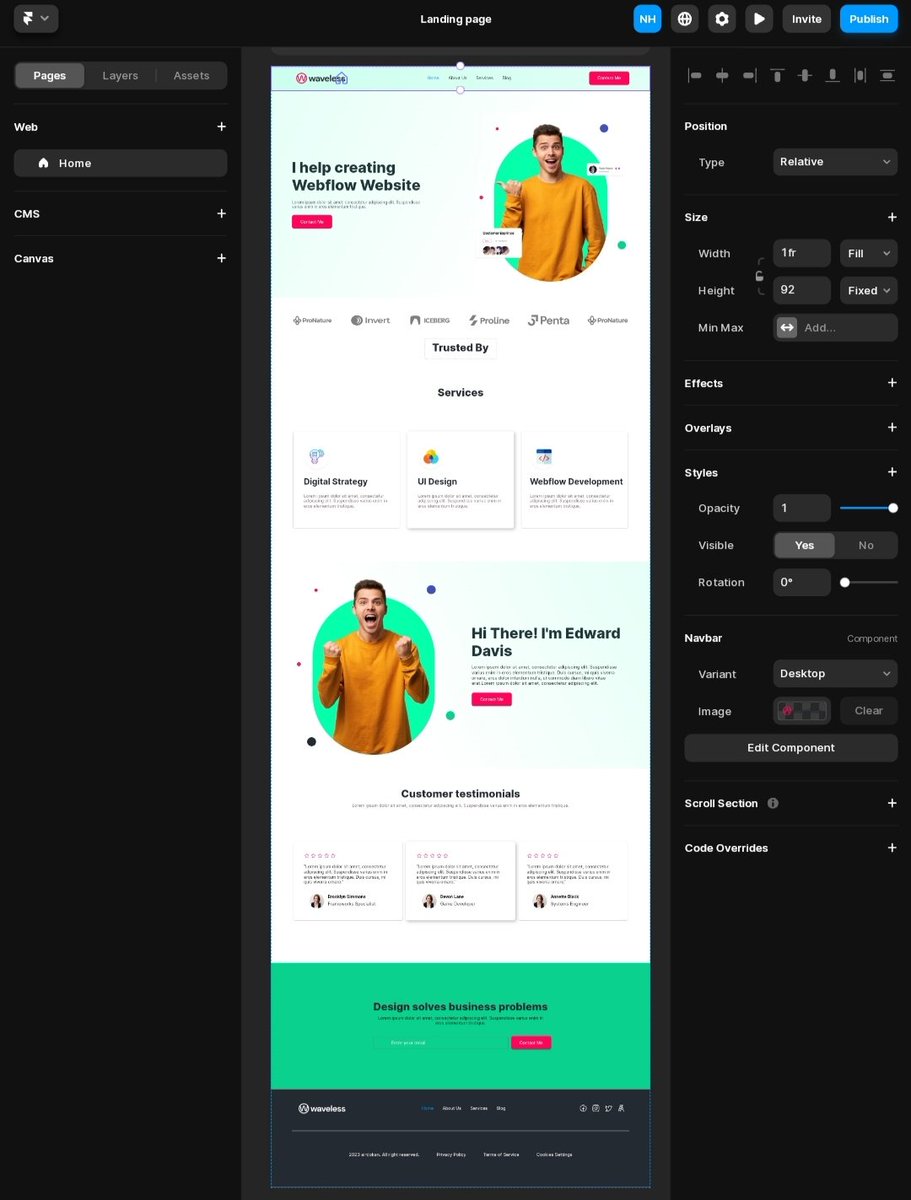Click the Min Max double-arrow icon
Image resolution: width=911 pixels, height=1200 pixels.
coord(786,327)
